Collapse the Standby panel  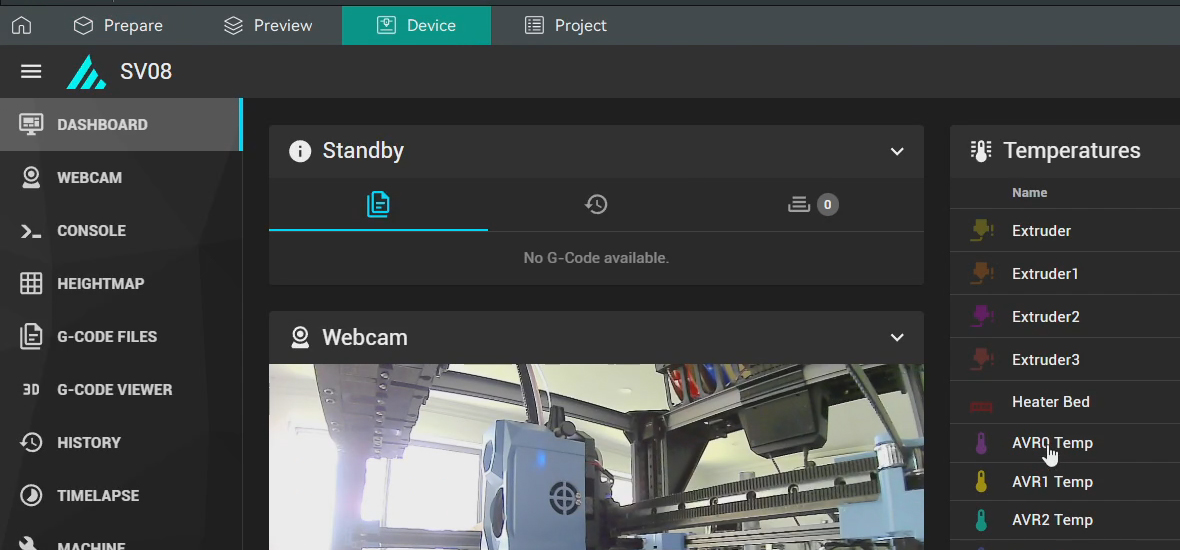[897, 152]
